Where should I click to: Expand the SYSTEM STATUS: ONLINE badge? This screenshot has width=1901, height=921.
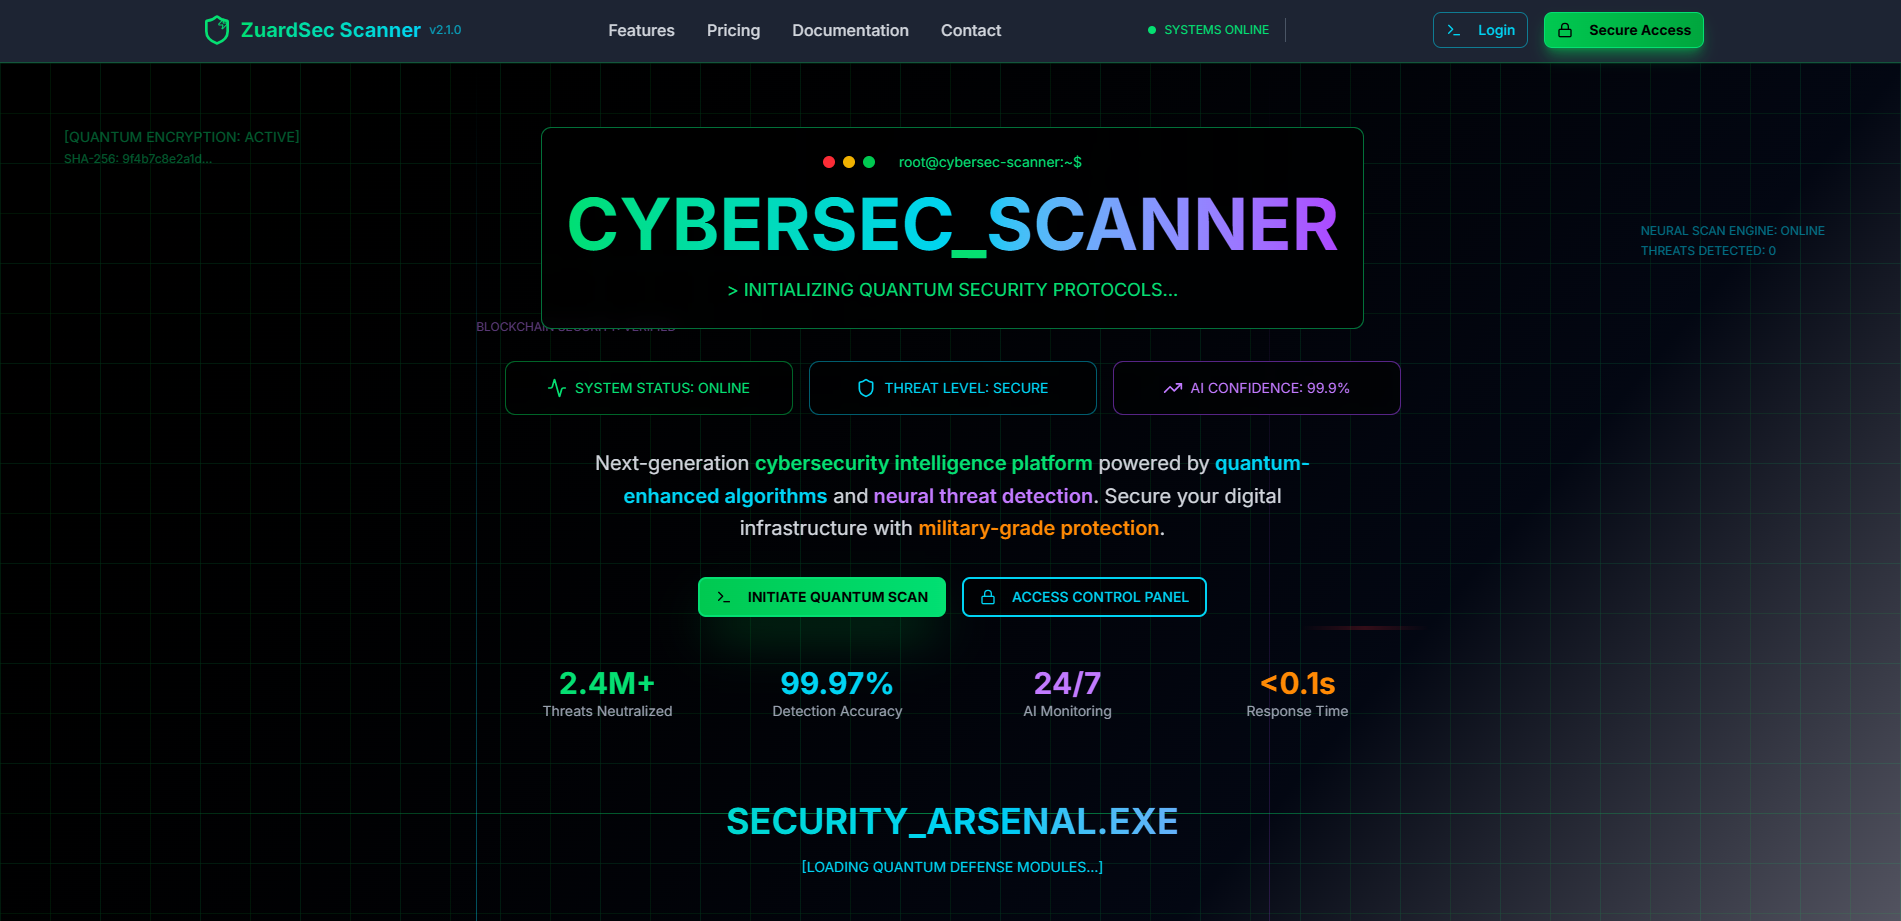(x=648, y=388)
